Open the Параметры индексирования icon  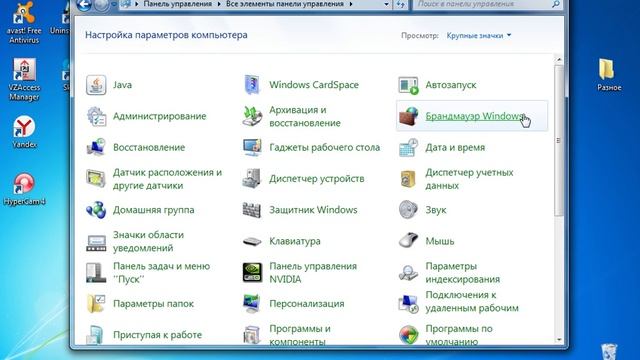click(x=409, y=273)
